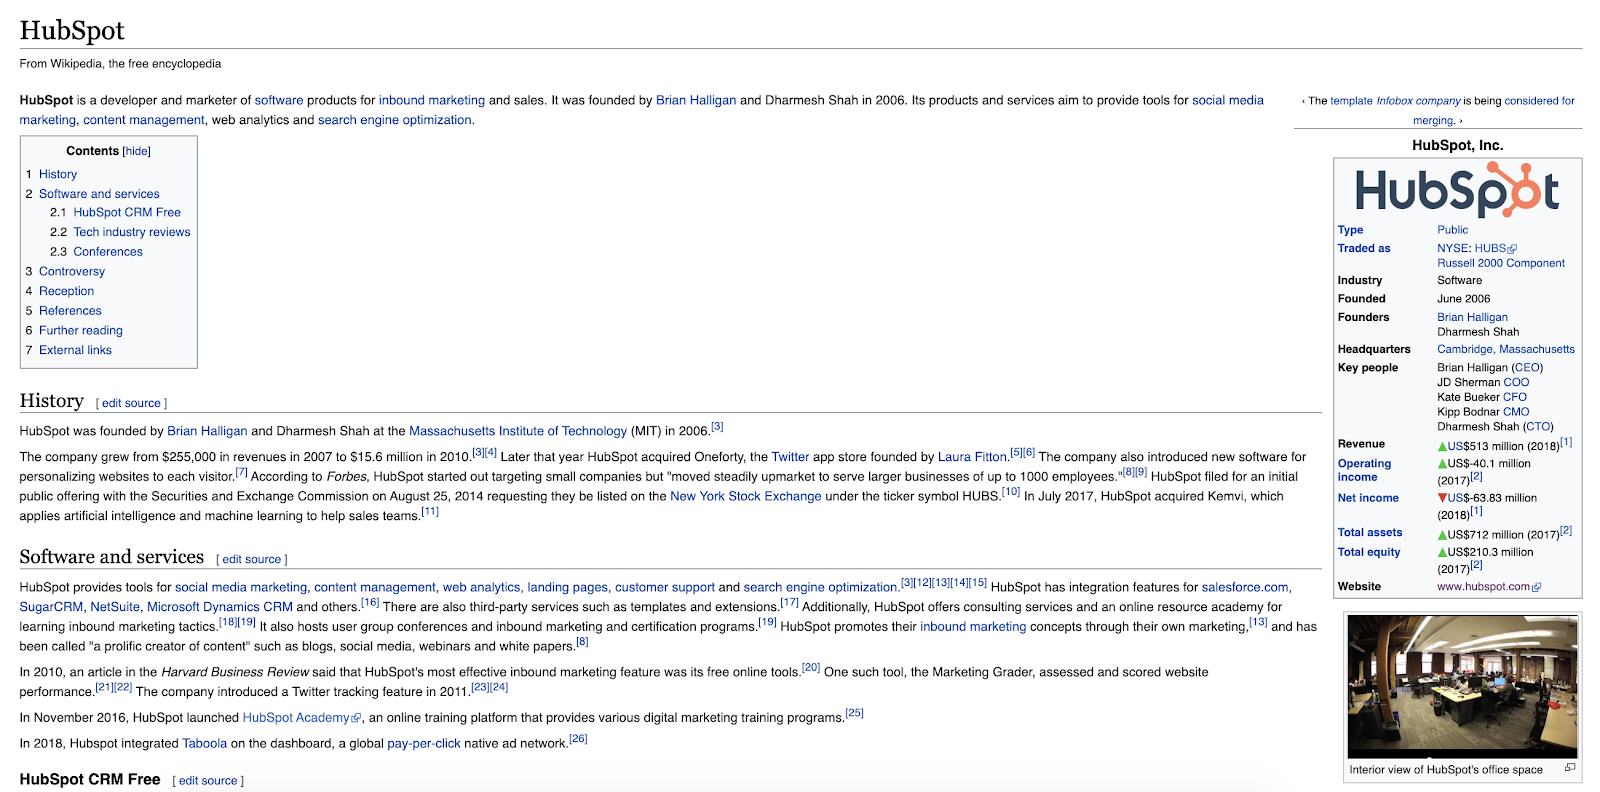
Task: Click the red decrease arrow beside Net income value
Action: point(1442,498)
